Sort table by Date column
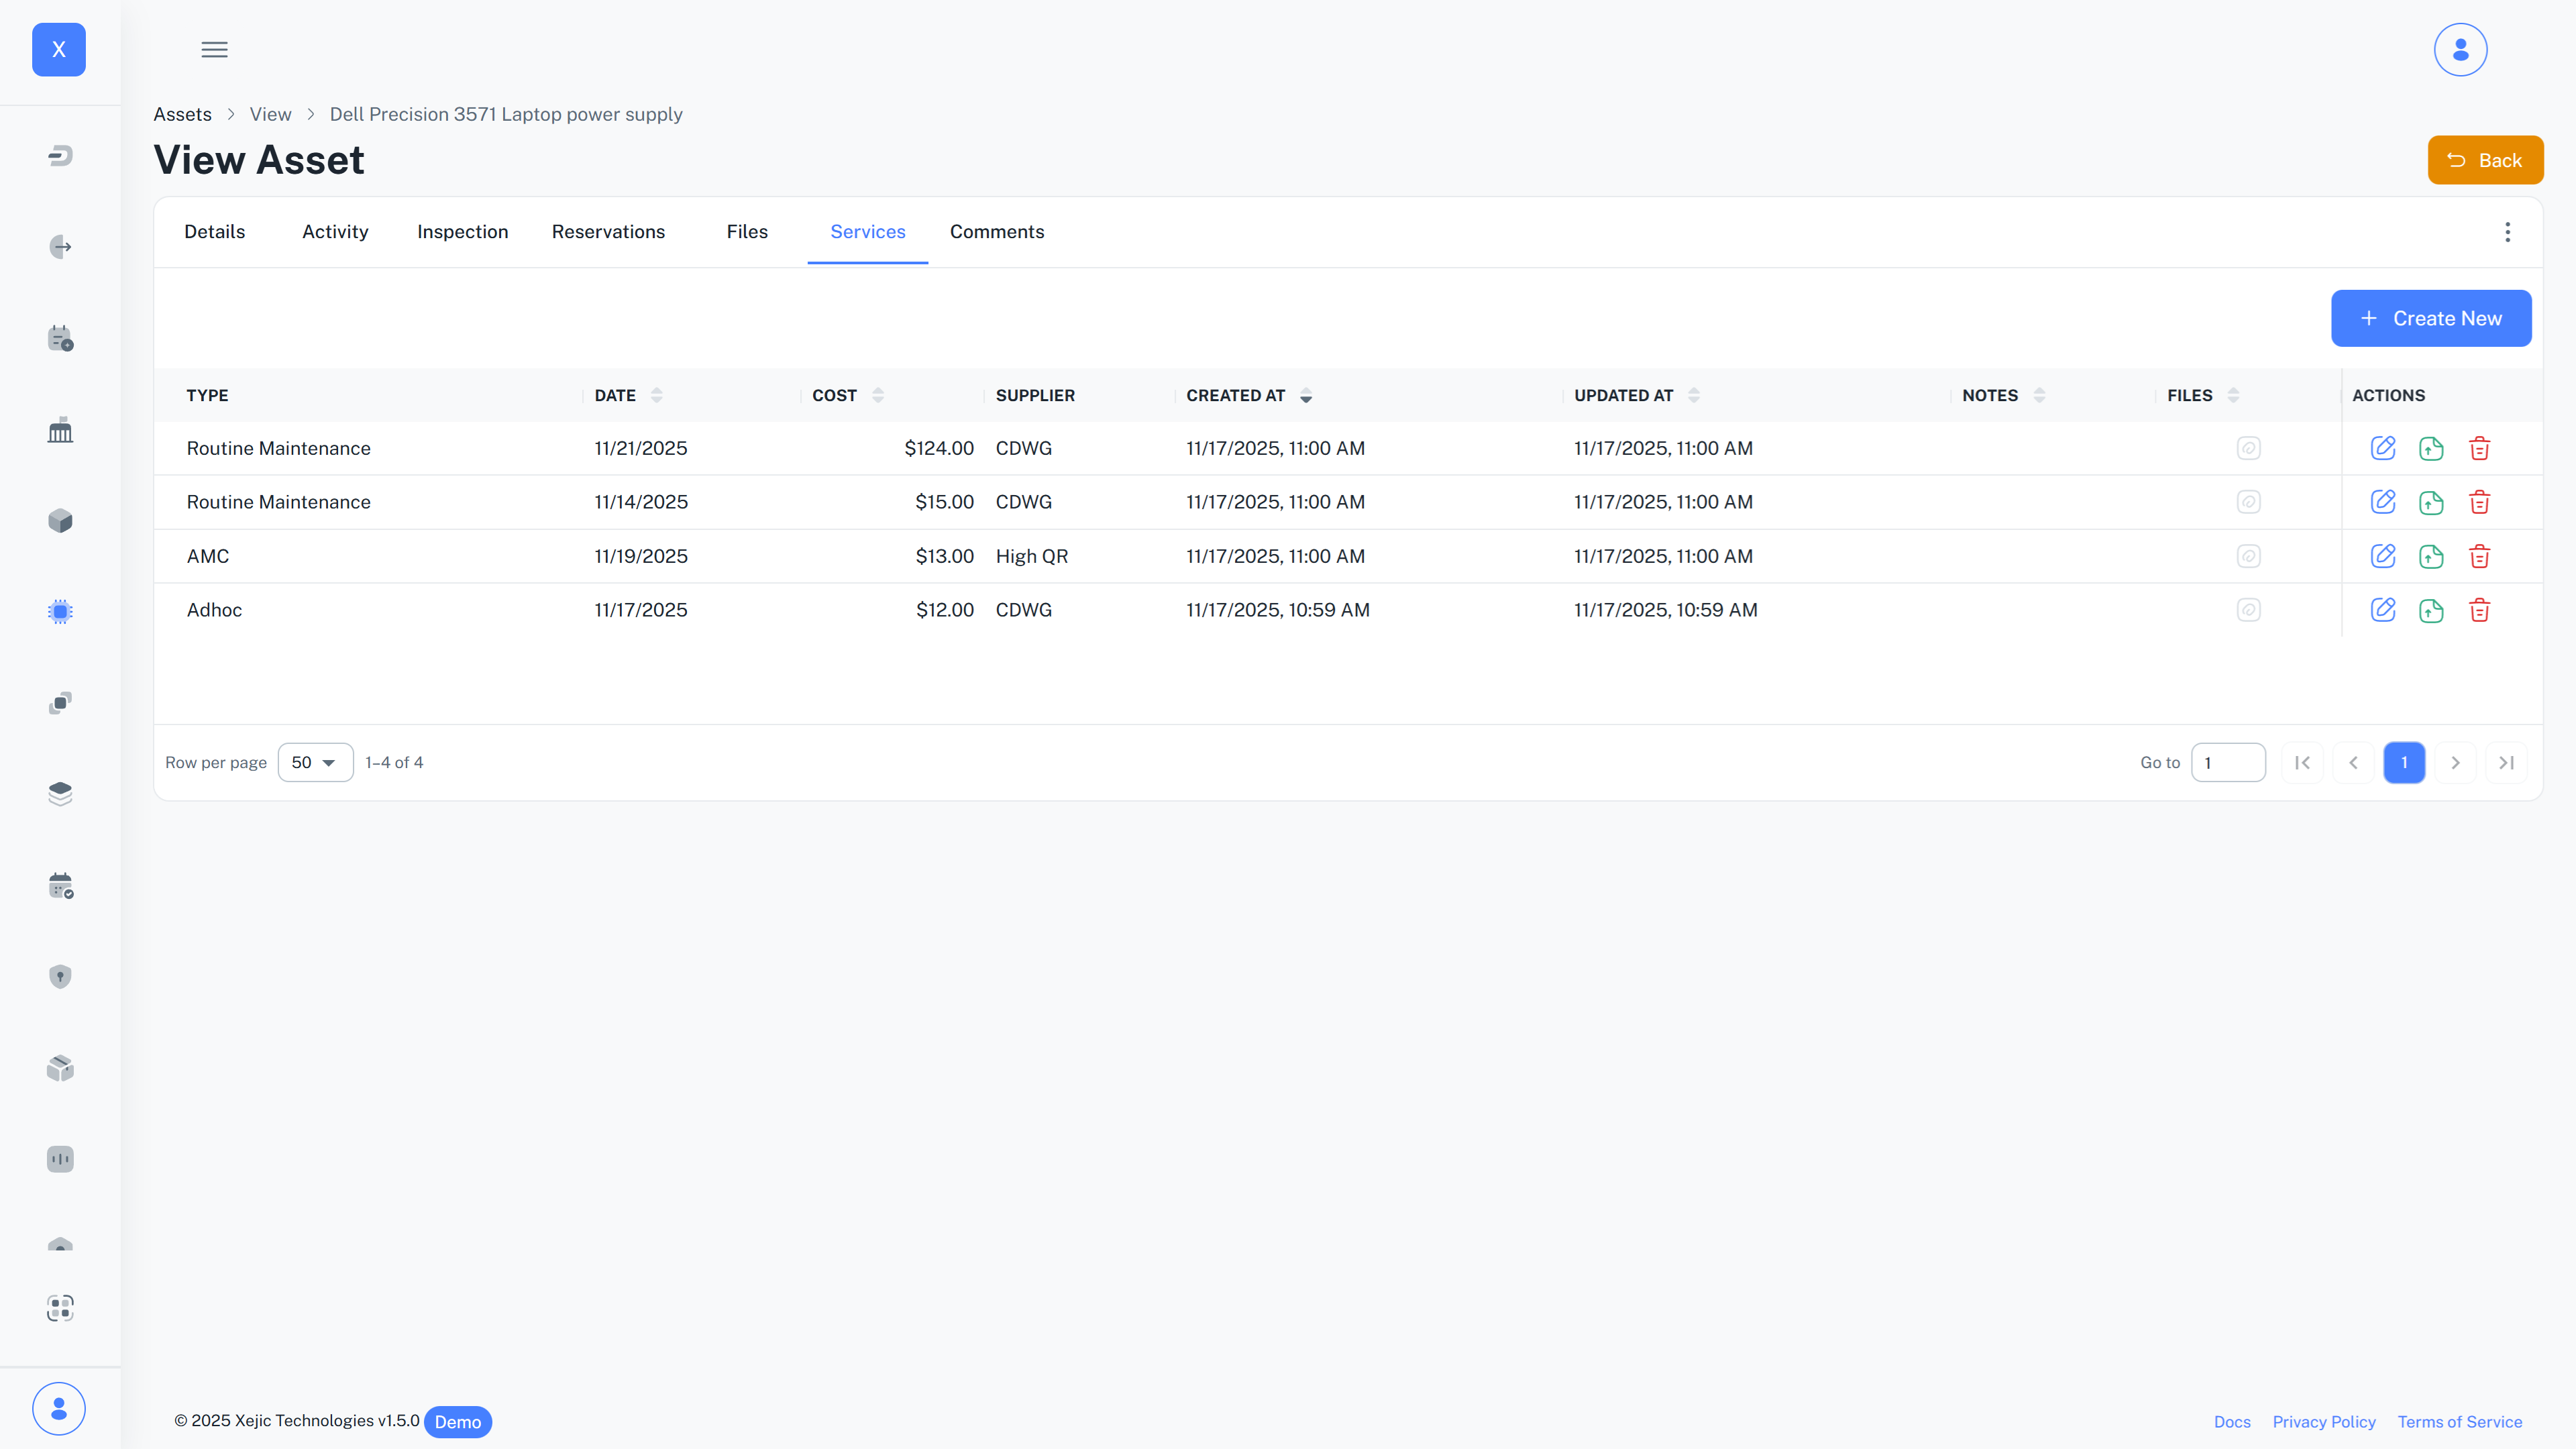 656,395
